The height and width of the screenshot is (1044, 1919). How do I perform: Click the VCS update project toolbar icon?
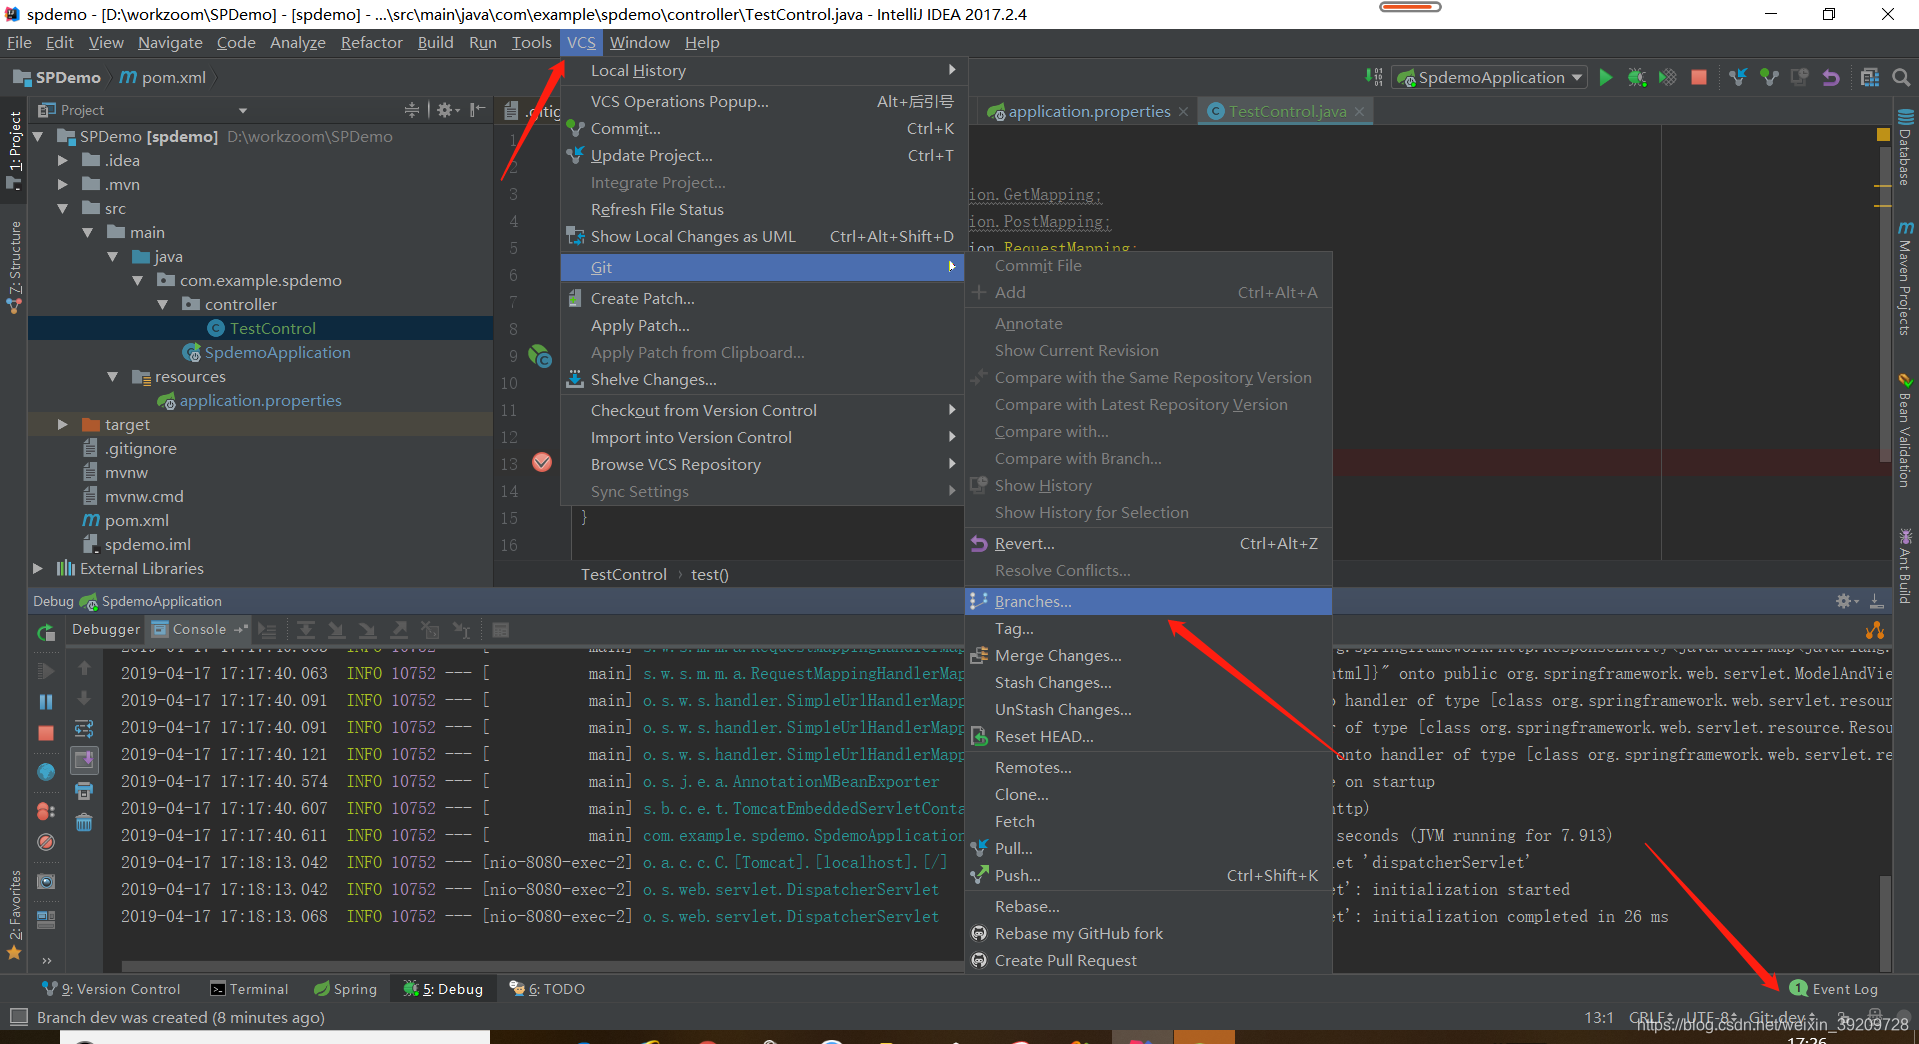(x=1738, y=77)
